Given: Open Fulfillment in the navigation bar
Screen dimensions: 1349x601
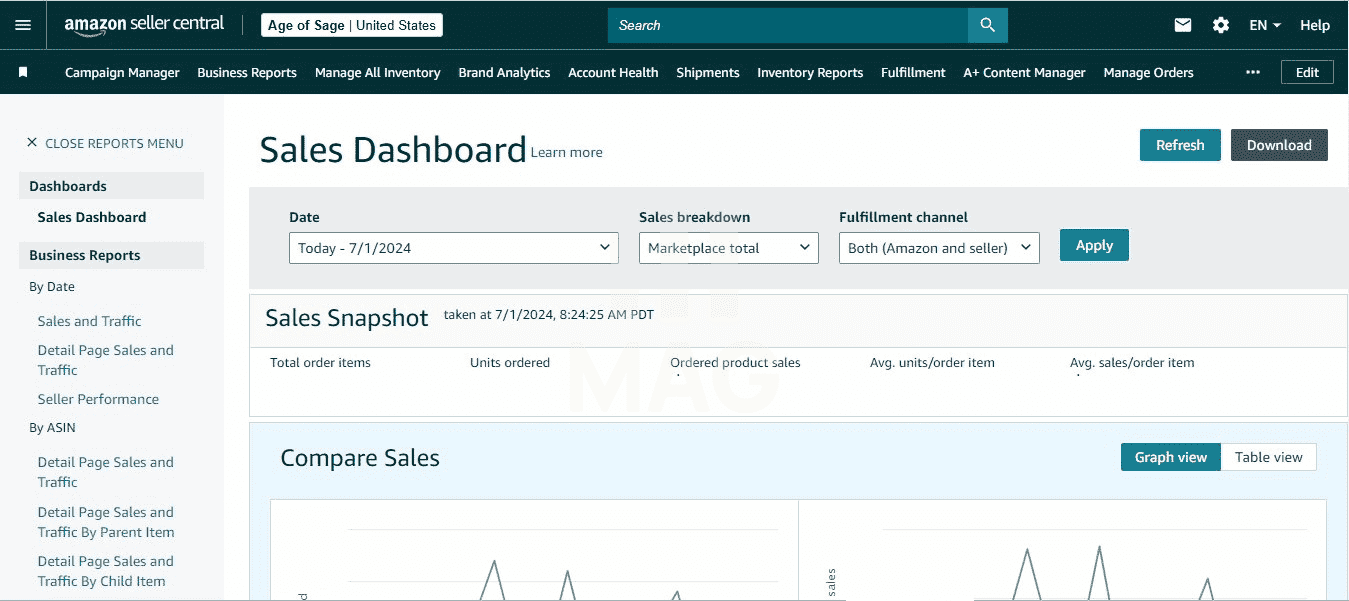Looking at the screenshot, I should point(913,72).
